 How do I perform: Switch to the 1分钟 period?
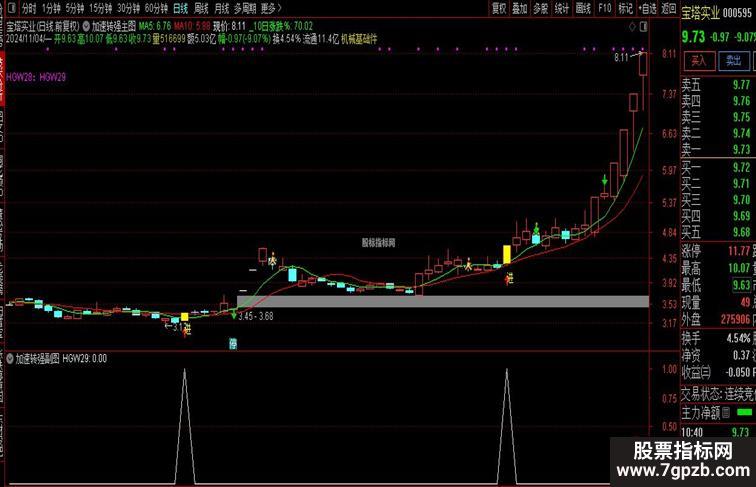tap(51, 8)
